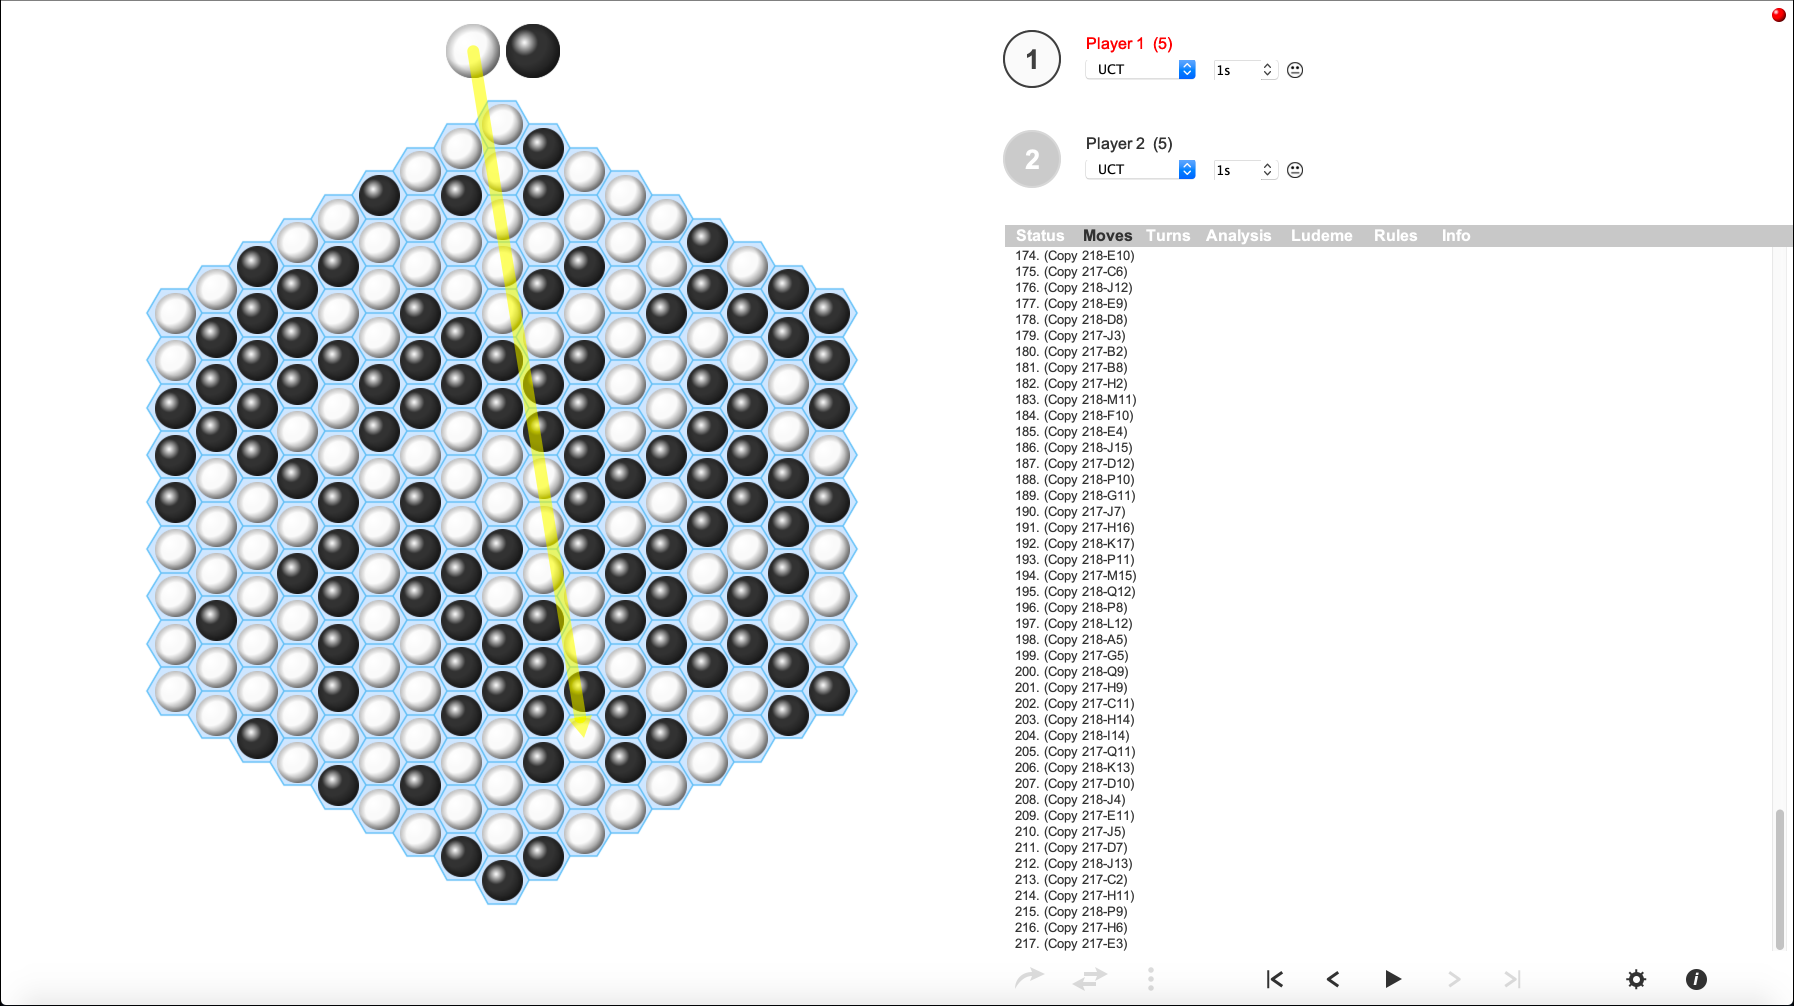Image resolution: width=1794 pixels, height=1006 pixels.
Task: Click Player 1's smiley face icon
Action: (1295, 70)
